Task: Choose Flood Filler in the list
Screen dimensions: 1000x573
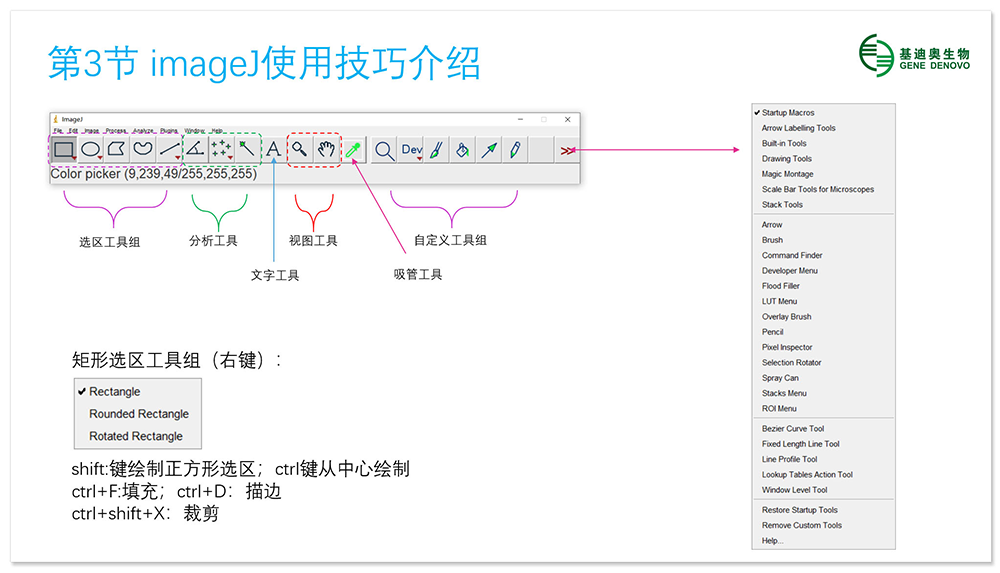Action: pos(823,286)
